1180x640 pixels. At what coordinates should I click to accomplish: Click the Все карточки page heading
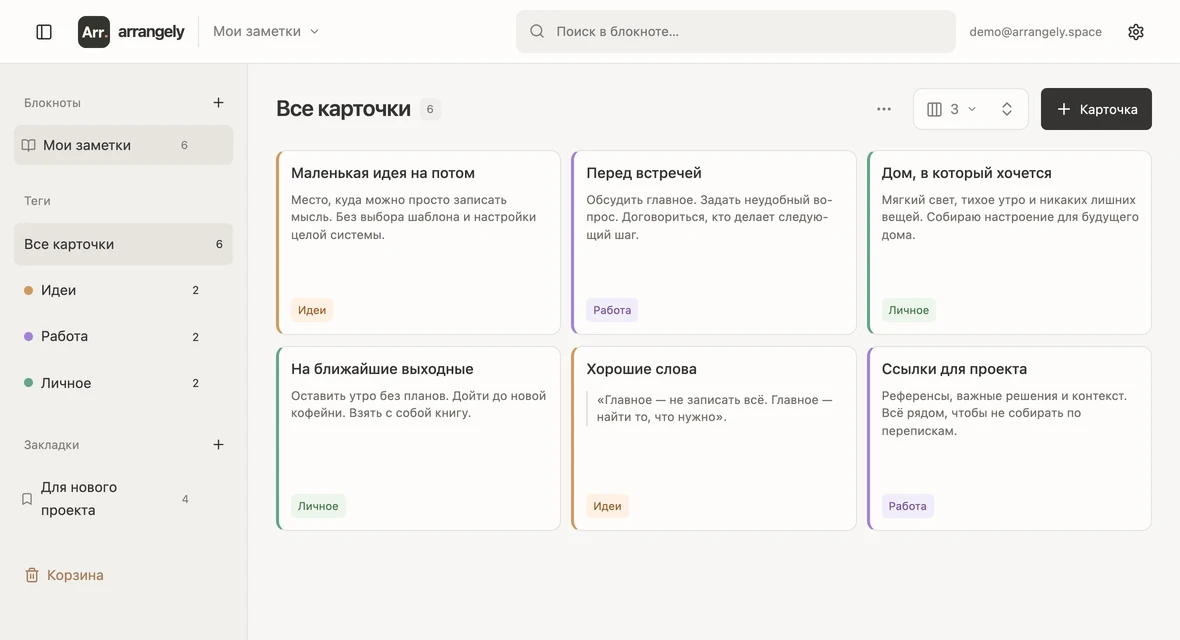coord(343,109)
